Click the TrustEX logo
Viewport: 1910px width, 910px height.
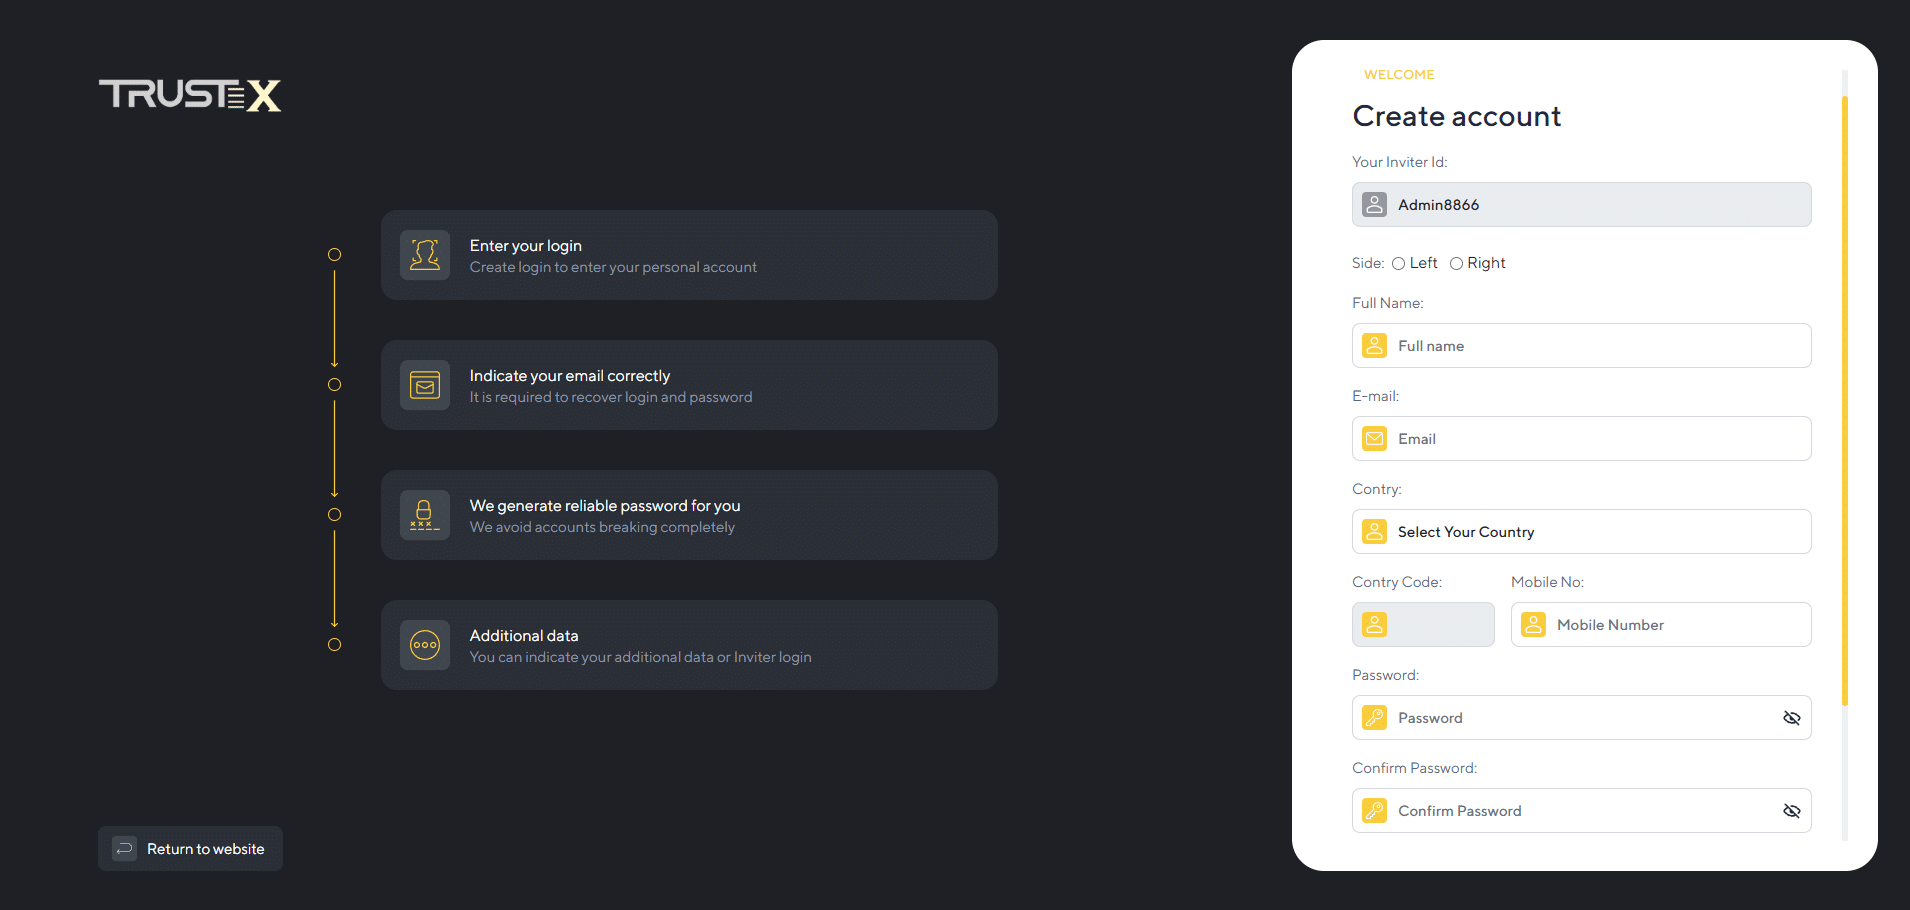click(190, 95)
